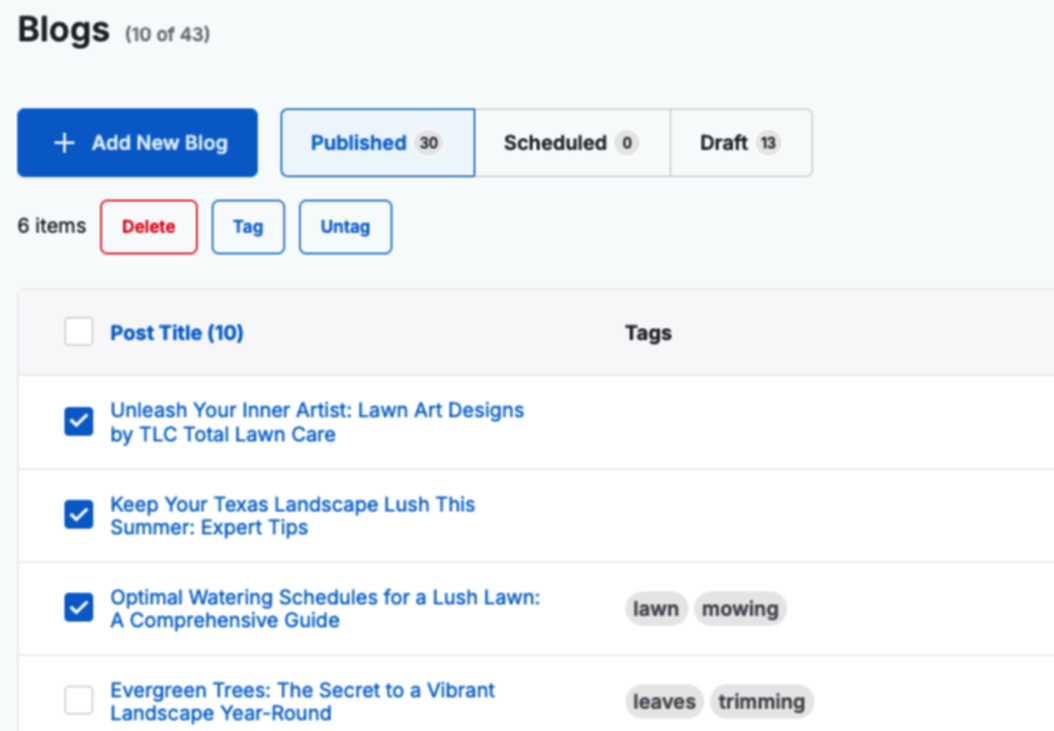Uncheck the Optimal Watering Schedules post checkbox
Viewport: 1054px width, 731px height.
tap(79, 607)
